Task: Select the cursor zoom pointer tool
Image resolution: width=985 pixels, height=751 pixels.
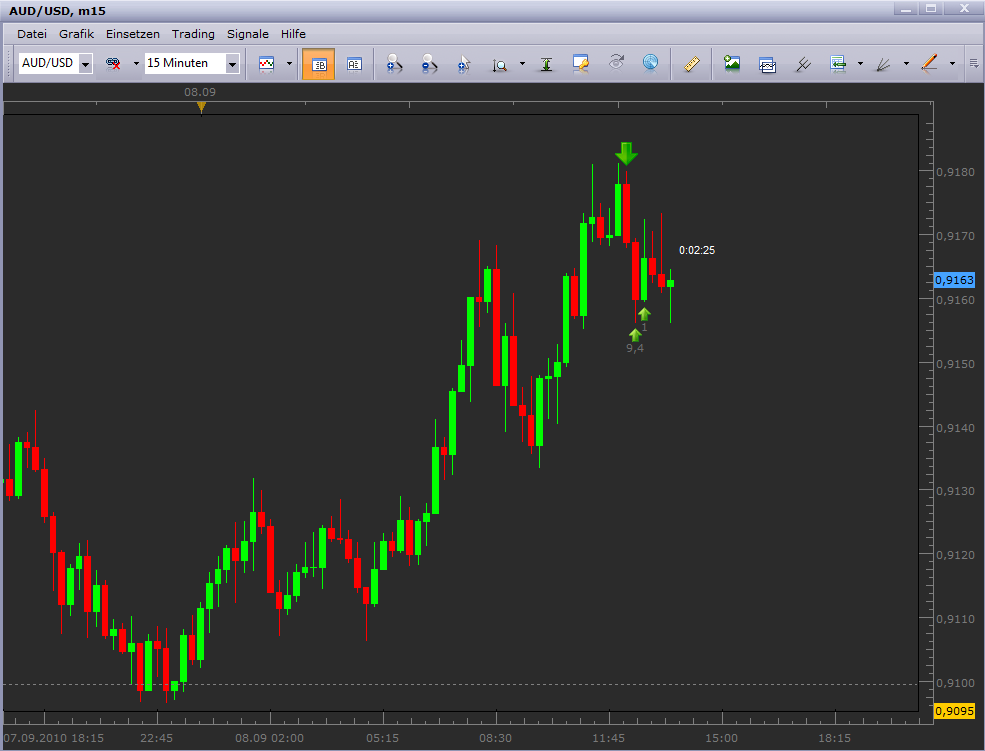Action: pyautogui.click(x=464, y=63)
